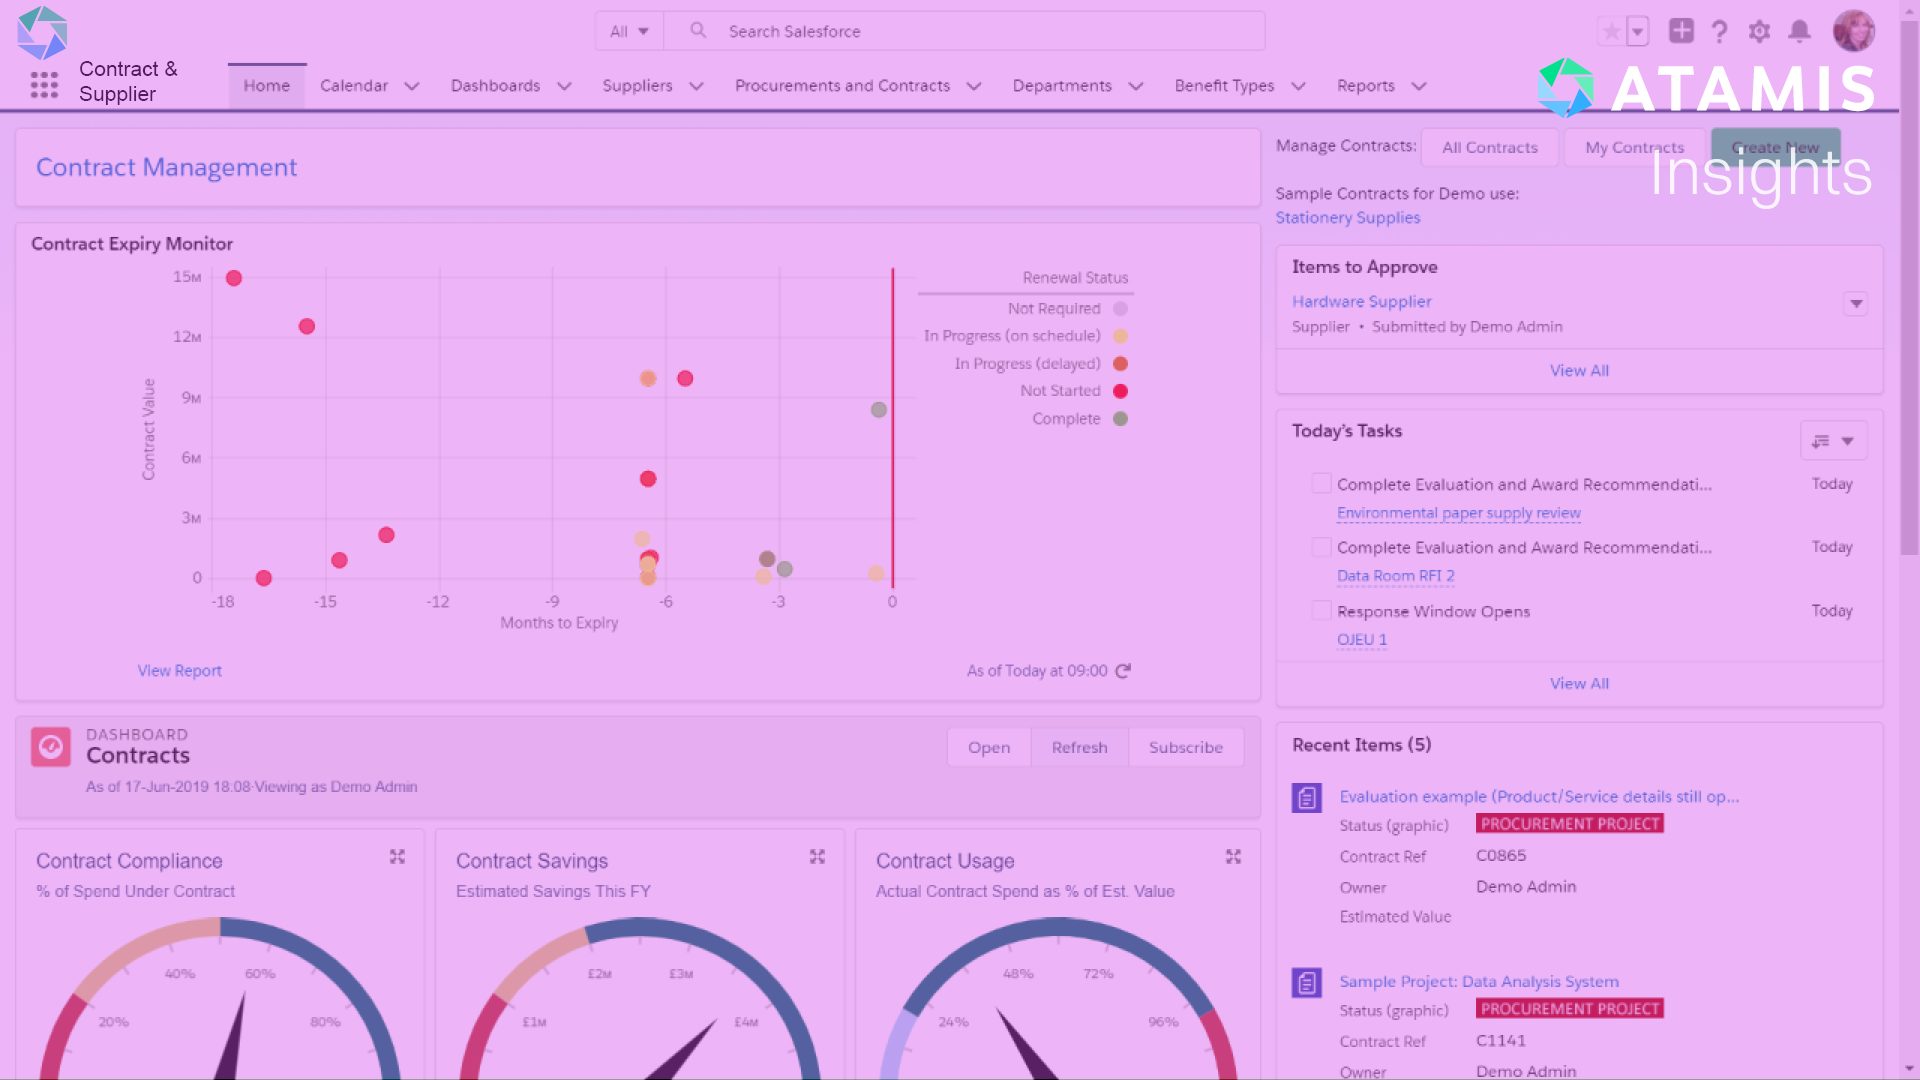Viewport: 1920px width, 1080px height.
Task: Open the Setup gear icon
Action: [1759, 31]
